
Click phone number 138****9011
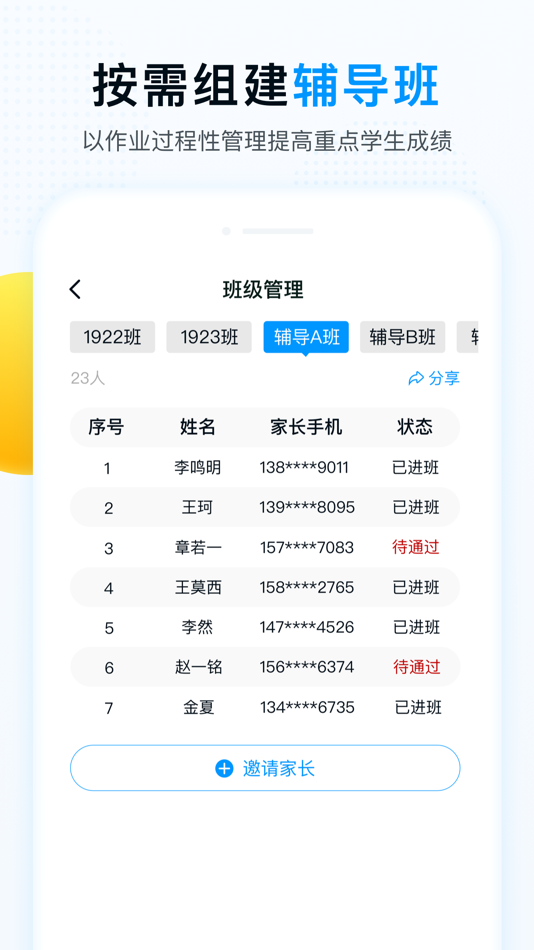(x=304, y=468)
